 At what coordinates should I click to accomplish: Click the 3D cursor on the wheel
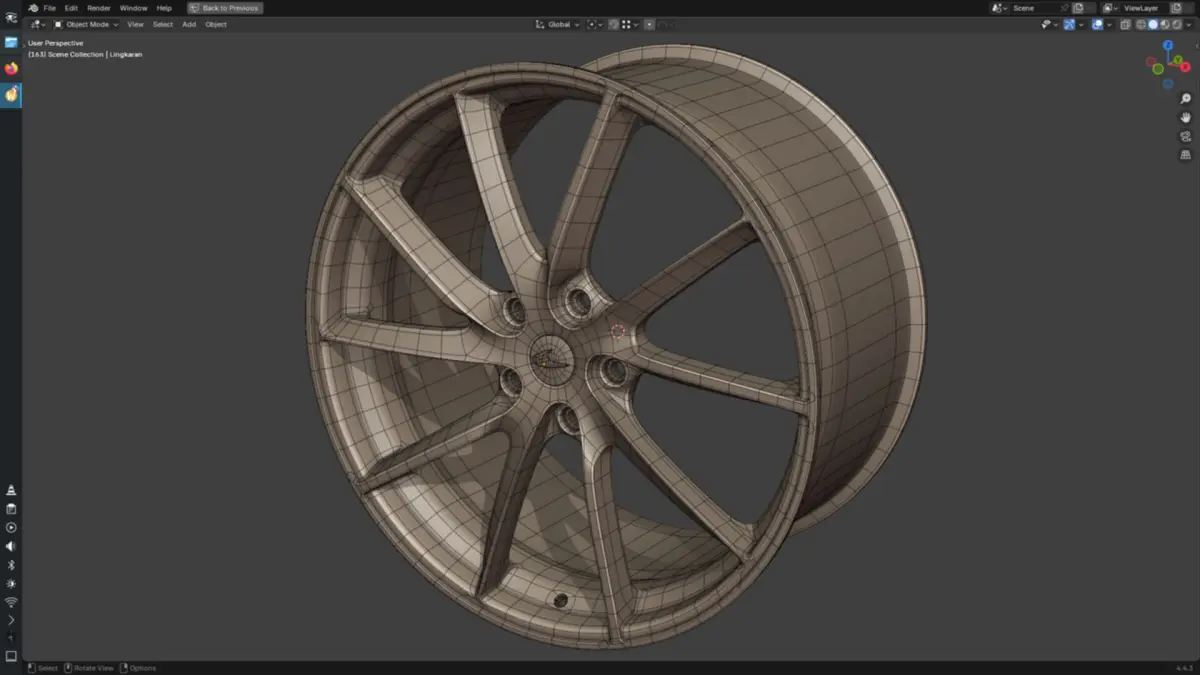click(x=617, y=331)
